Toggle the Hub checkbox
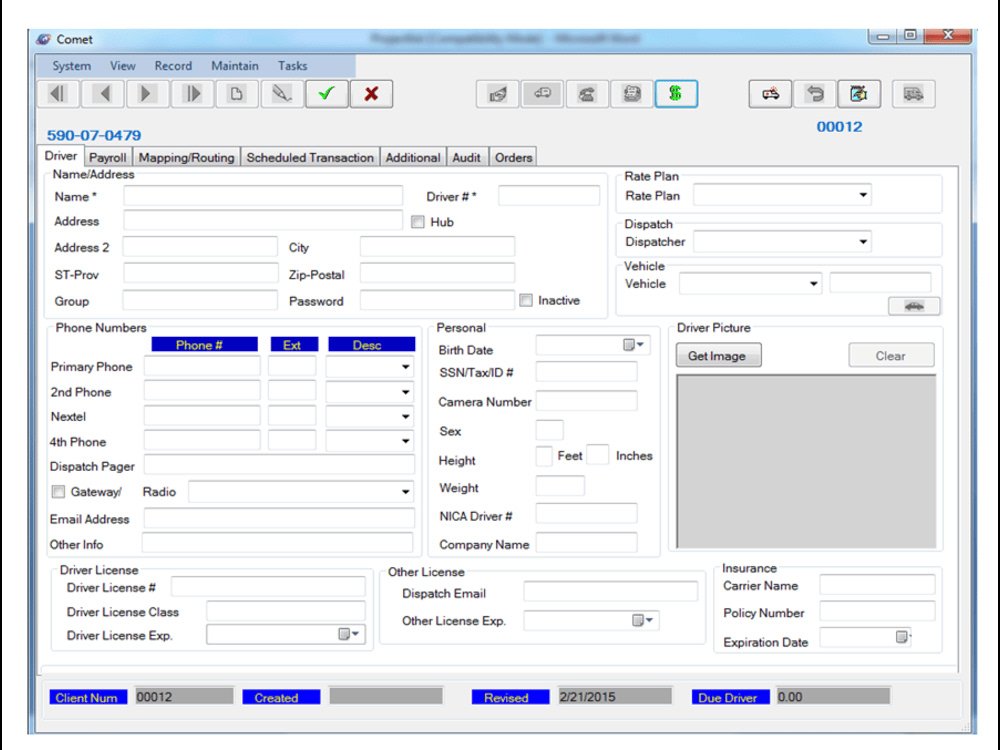The image size is (1000, 750). coord(418,222)
